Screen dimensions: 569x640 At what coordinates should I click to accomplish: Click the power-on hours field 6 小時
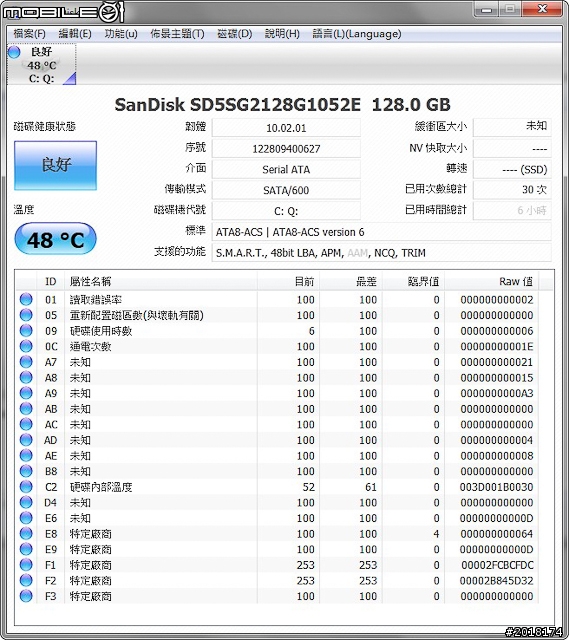(x=512, y=210)
